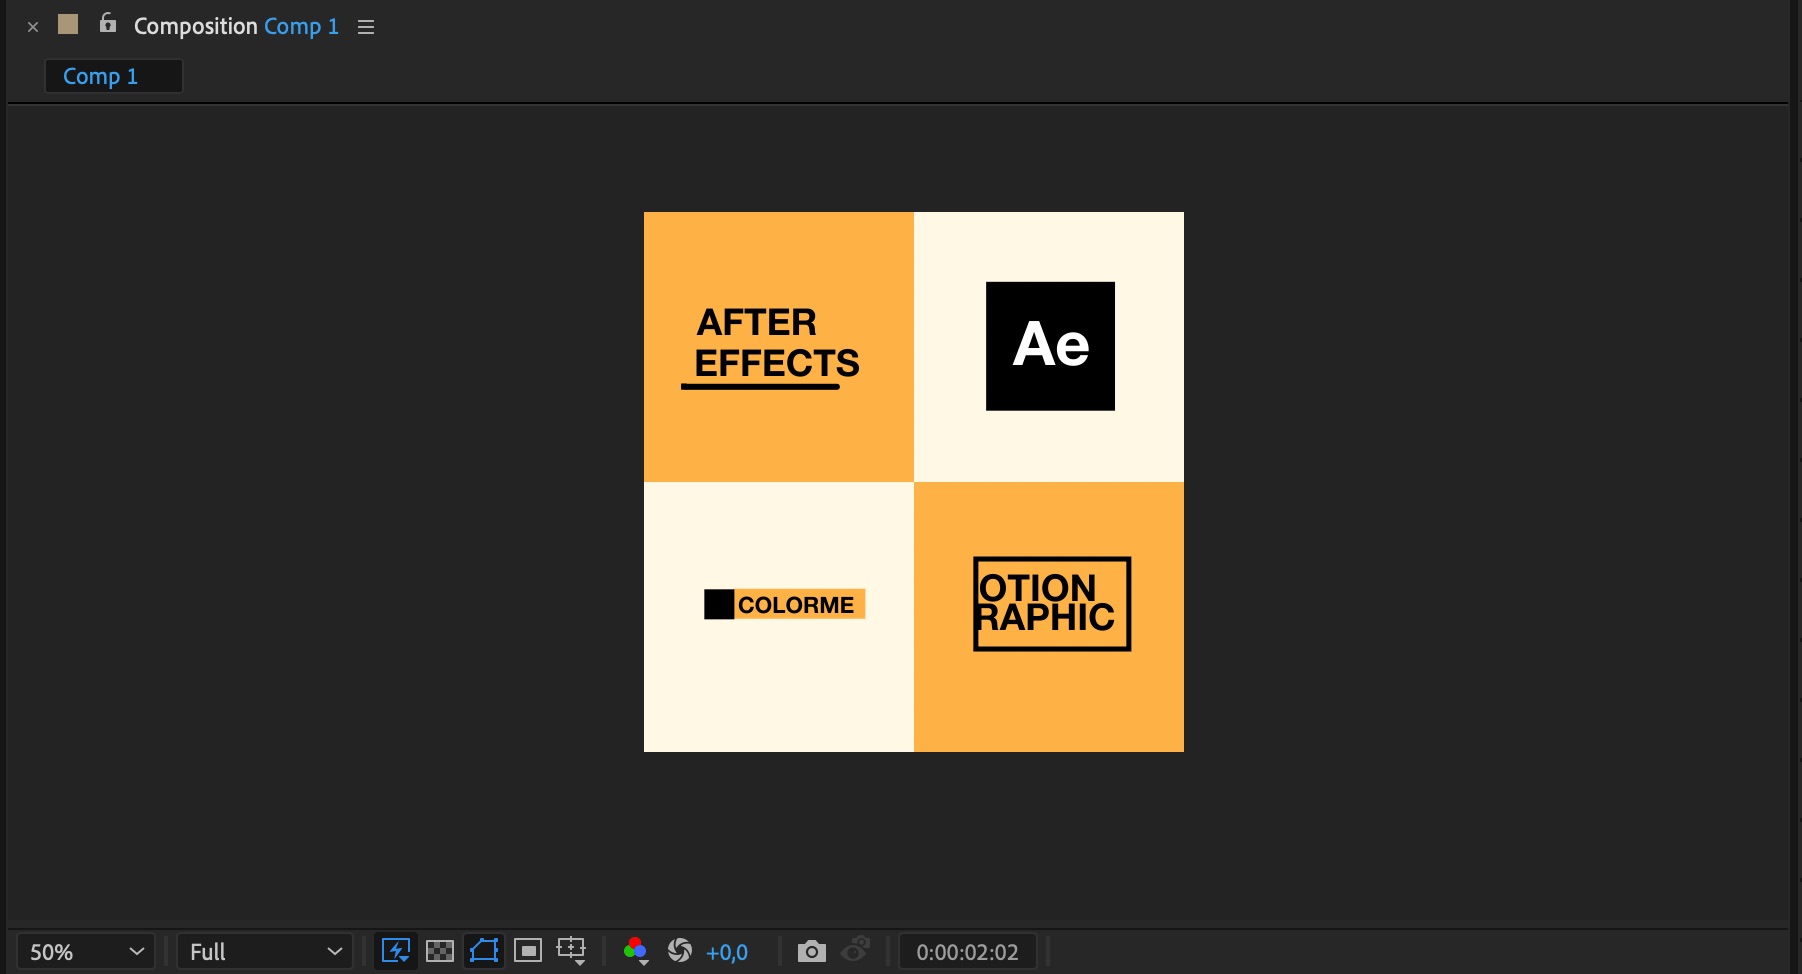Open the Composition panel menu (hamburger icon)
The height and width of the screenshot is (974, 1802).
pyautogui.click(x=366, y=27)
